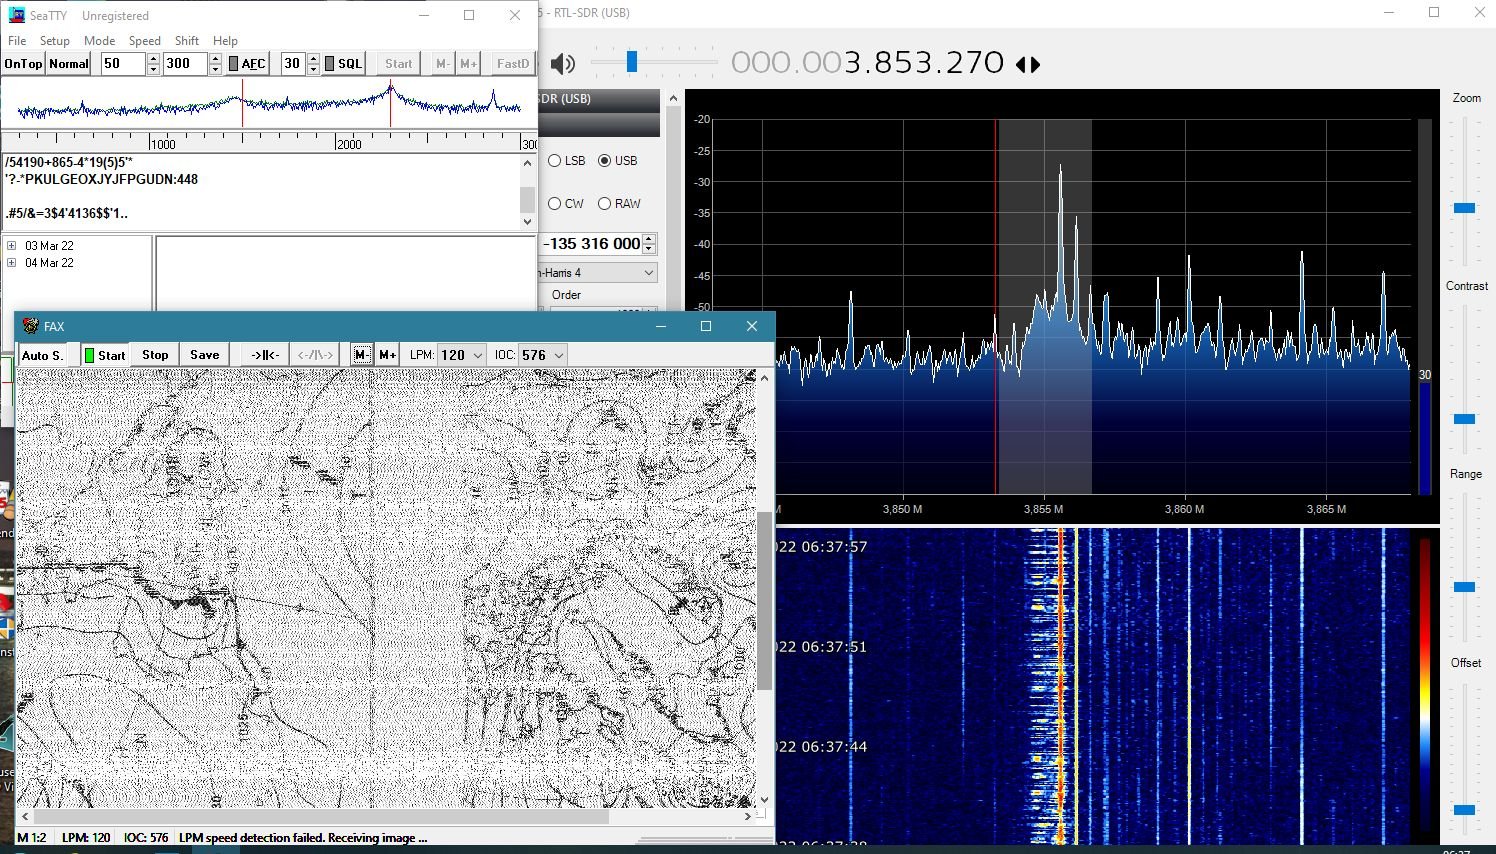The width and height of the screenshot is (1496, 854).
Task: Click the Start button in SeaTTY toolbar
Action: pyautogui.click(x=399, y=63)
